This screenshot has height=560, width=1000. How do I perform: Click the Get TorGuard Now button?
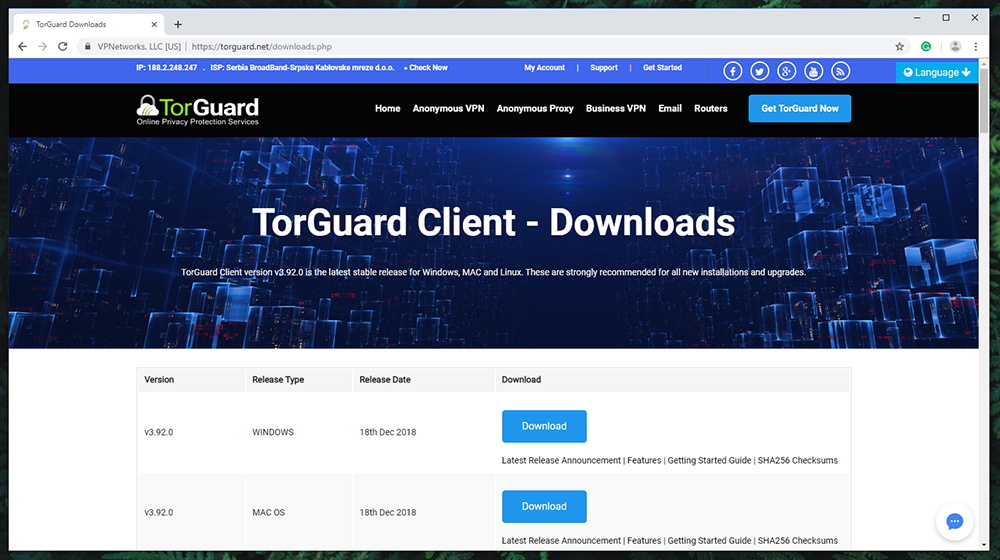(799, 109)
